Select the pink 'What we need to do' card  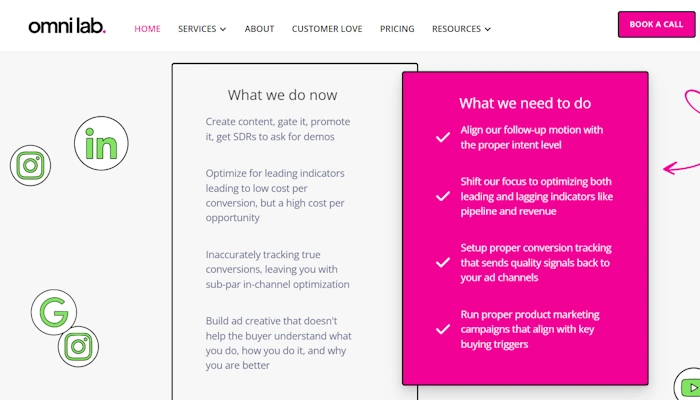[x=525, y=228]
